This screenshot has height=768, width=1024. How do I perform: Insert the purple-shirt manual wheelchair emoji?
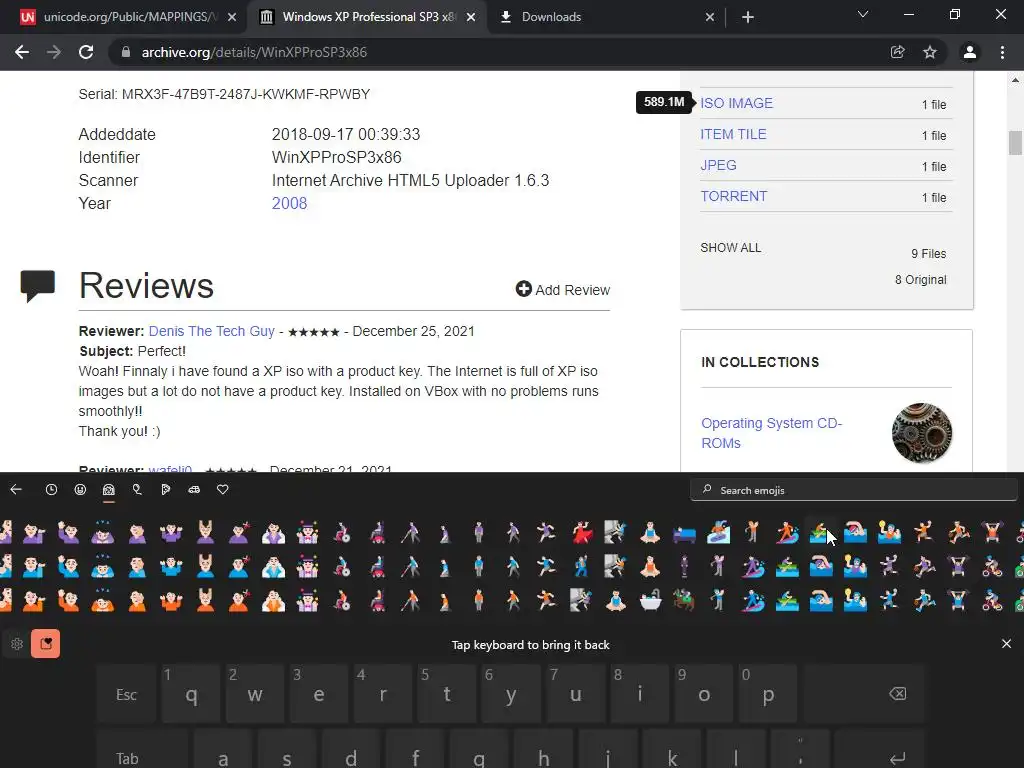coord(342,533)
